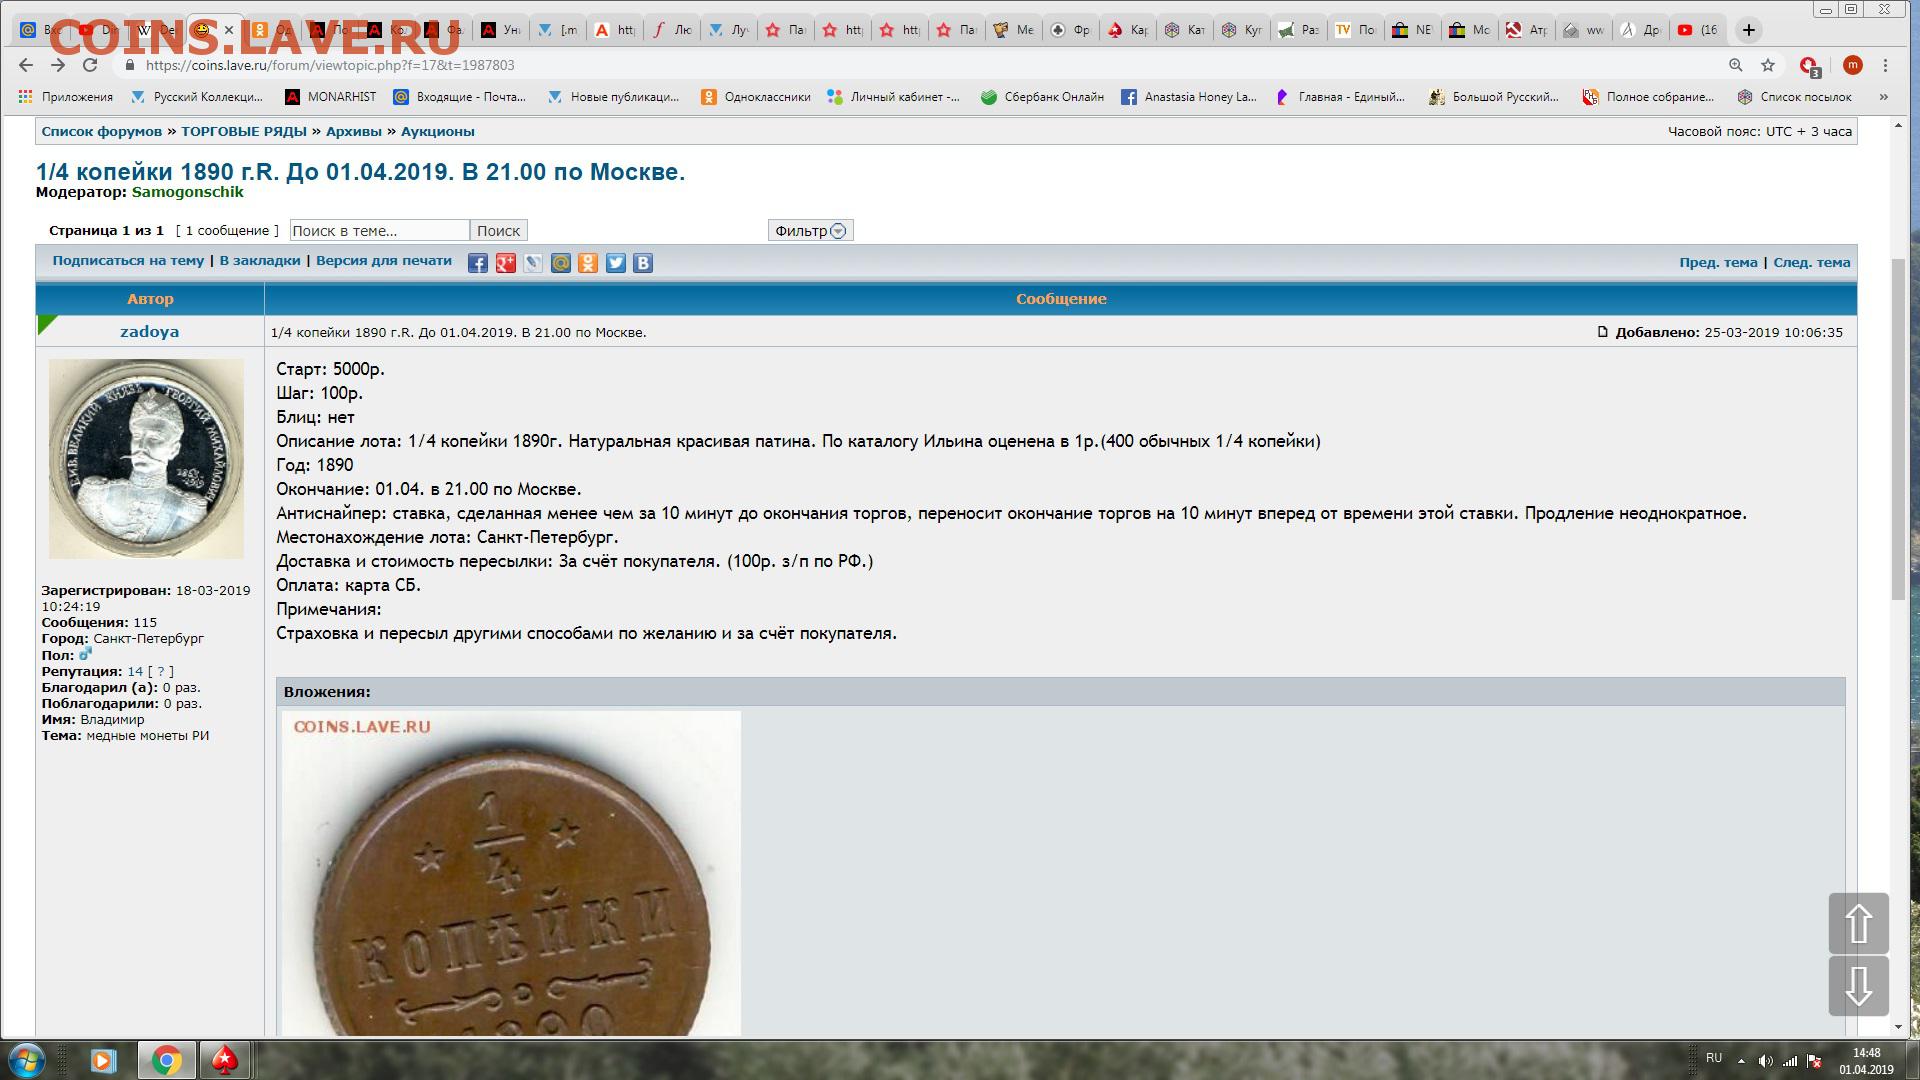Image resolution: width=1920 pixels, height=1080 pixels.
Task: Open a new browser tab
Action: coord(1749,30)
